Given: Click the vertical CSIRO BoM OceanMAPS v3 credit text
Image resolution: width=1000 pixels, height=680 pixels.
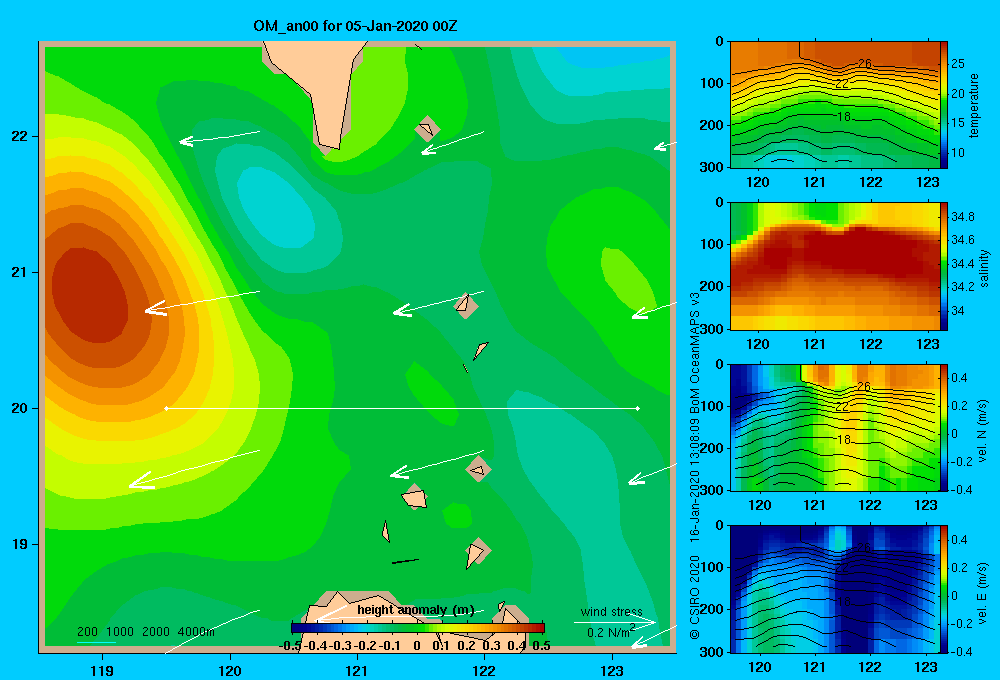Looking at the screenshot, I should [x=695, y=466].
